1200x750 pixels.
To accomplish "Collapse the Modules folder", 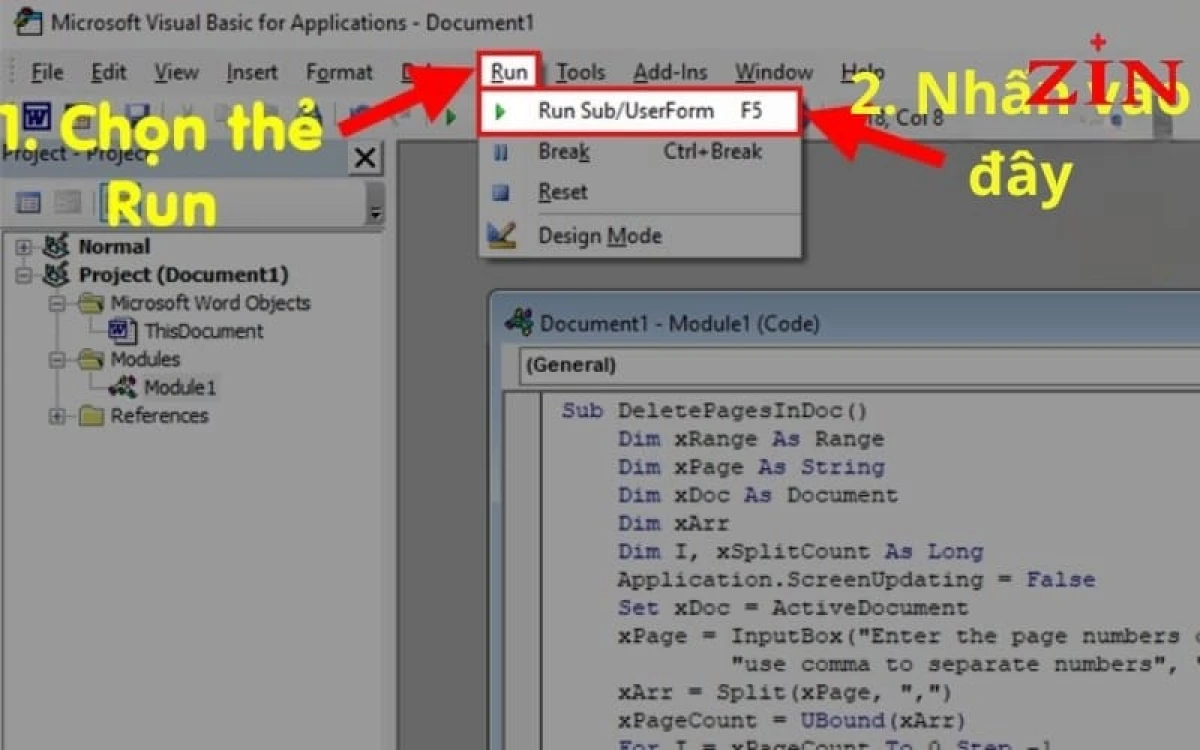I will tap(56, 359).
